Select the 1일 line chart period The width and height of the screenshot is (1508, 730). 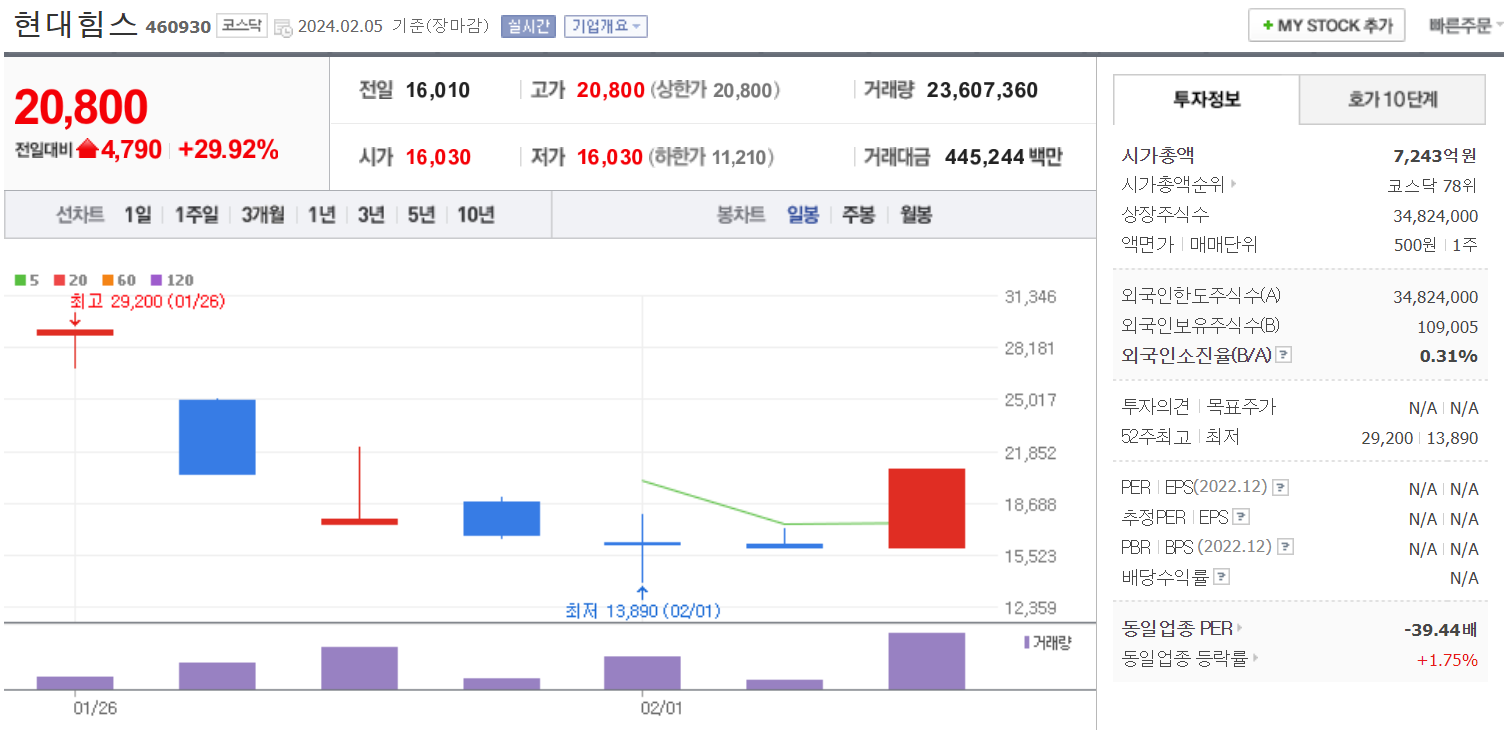coord(137,215)
